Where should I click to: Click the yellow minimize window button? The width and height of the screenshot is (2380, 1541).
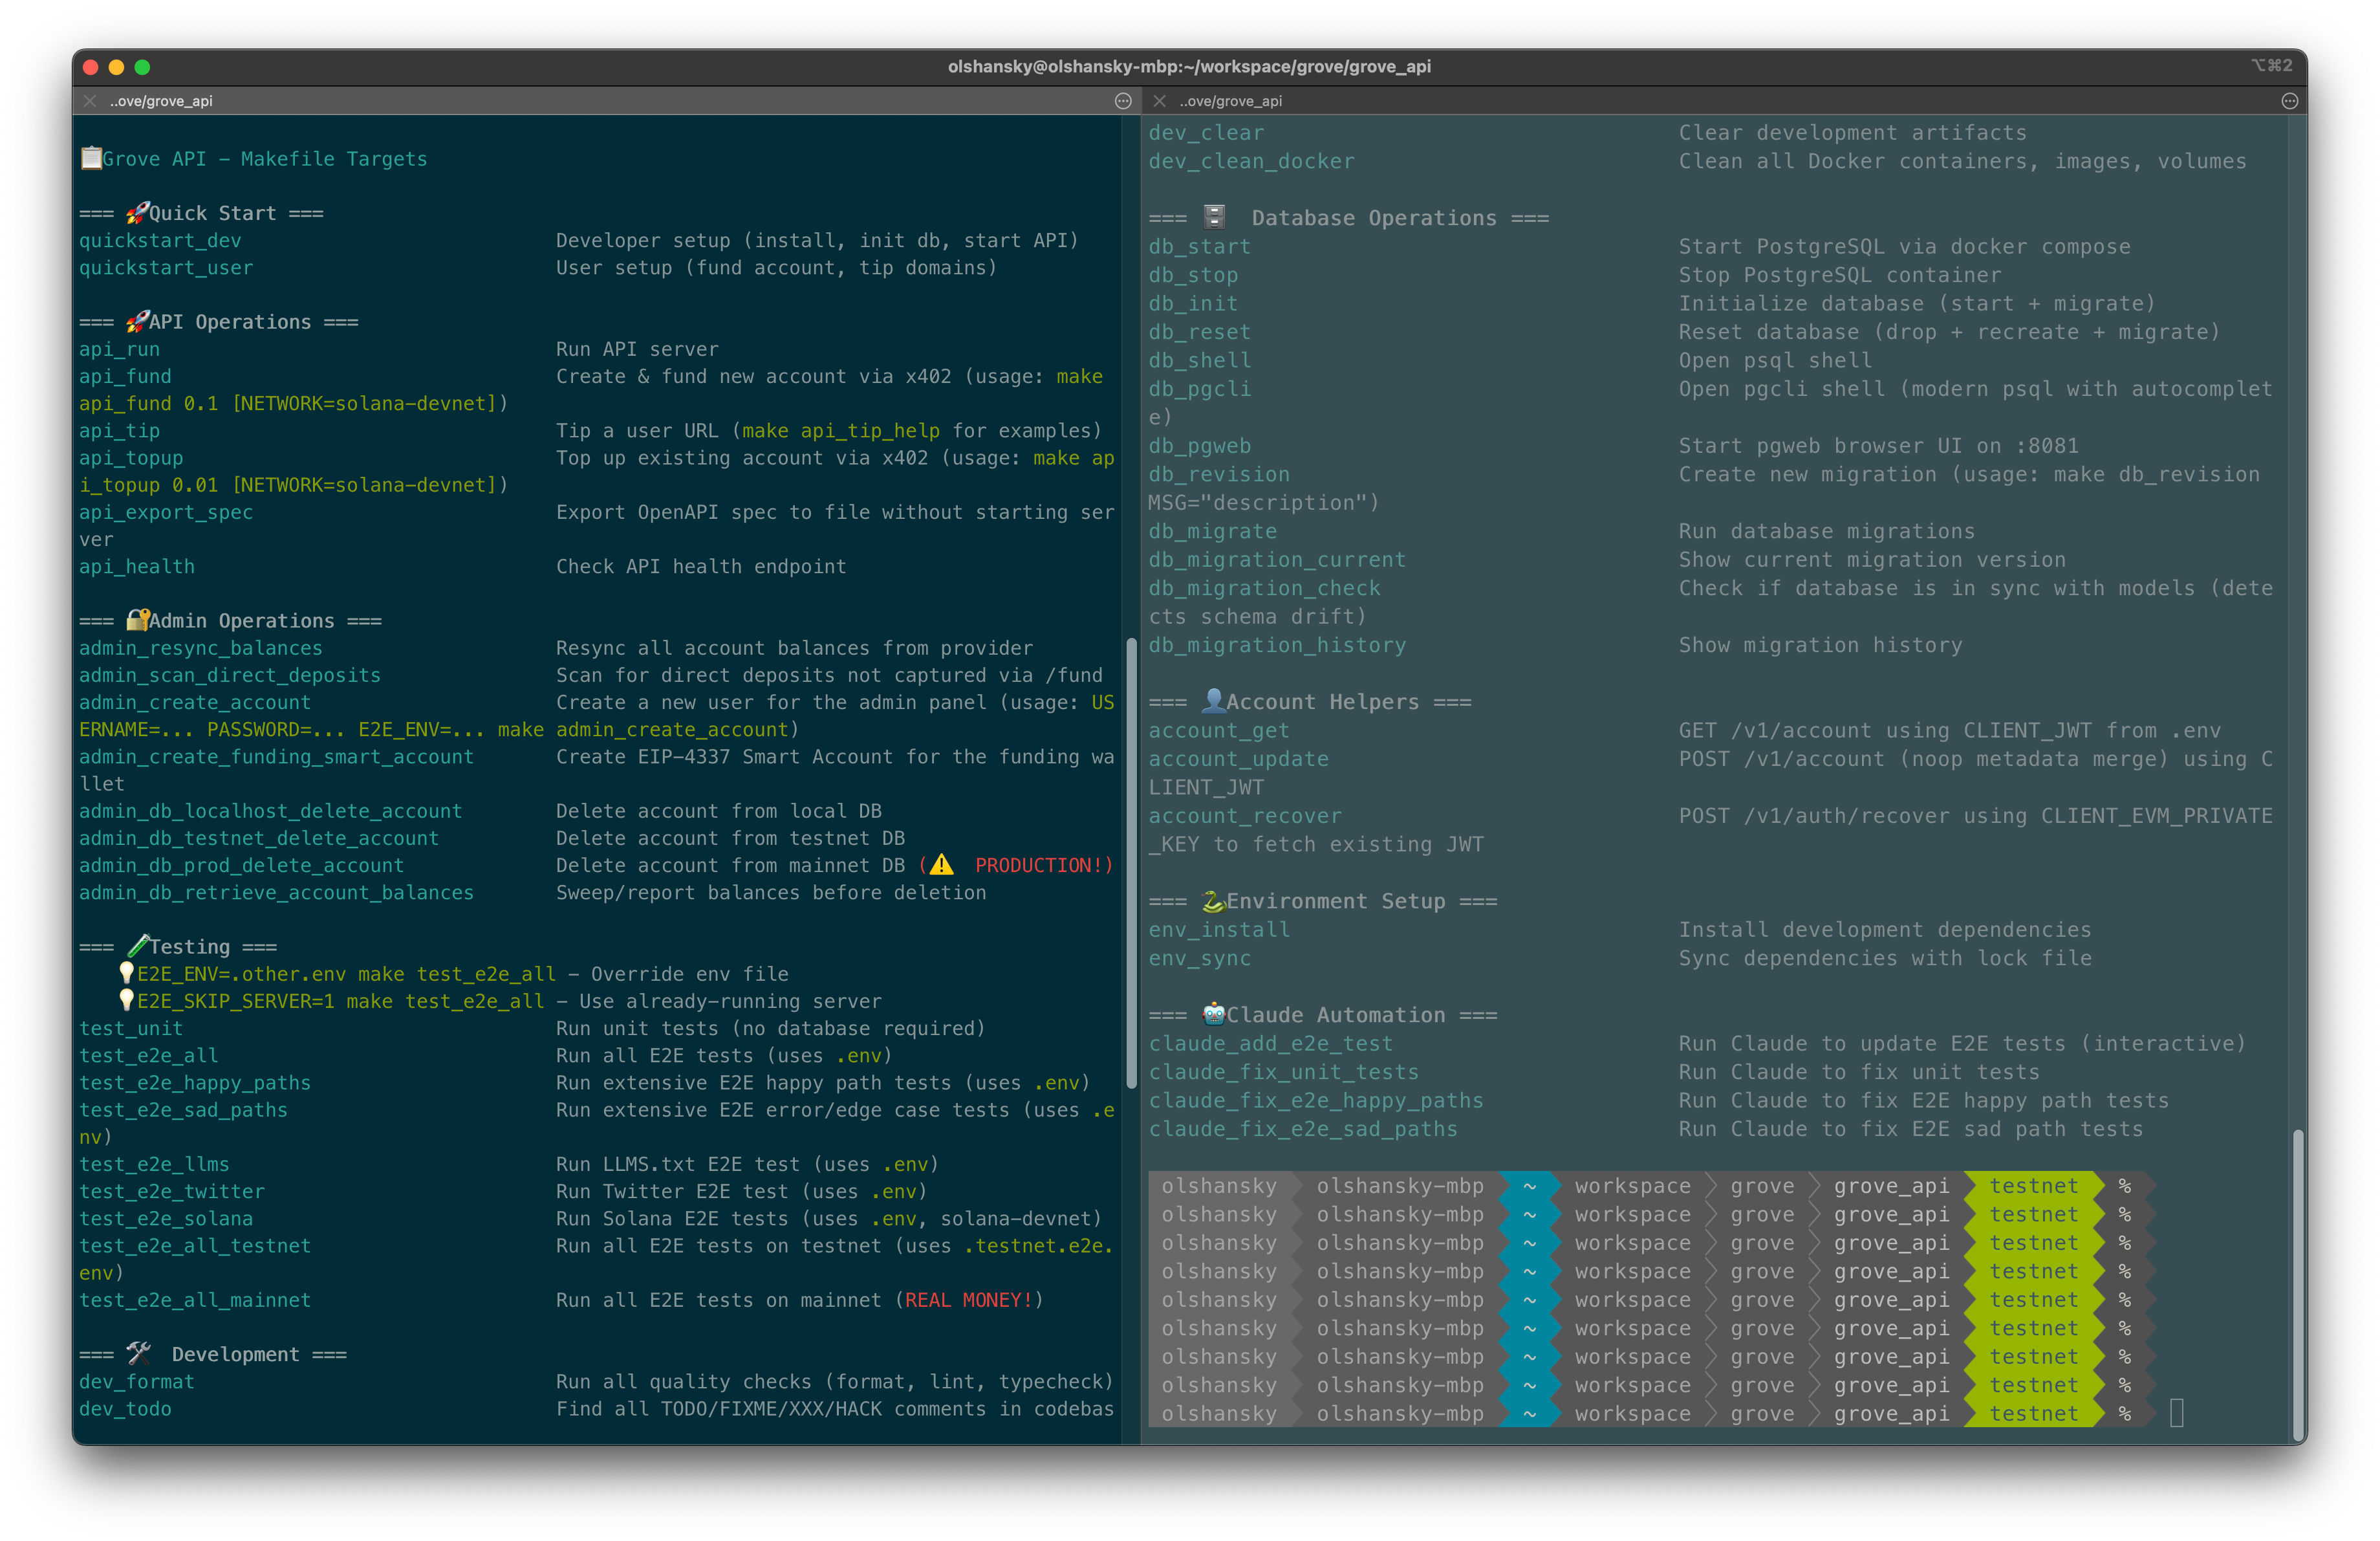coord(116,67)
